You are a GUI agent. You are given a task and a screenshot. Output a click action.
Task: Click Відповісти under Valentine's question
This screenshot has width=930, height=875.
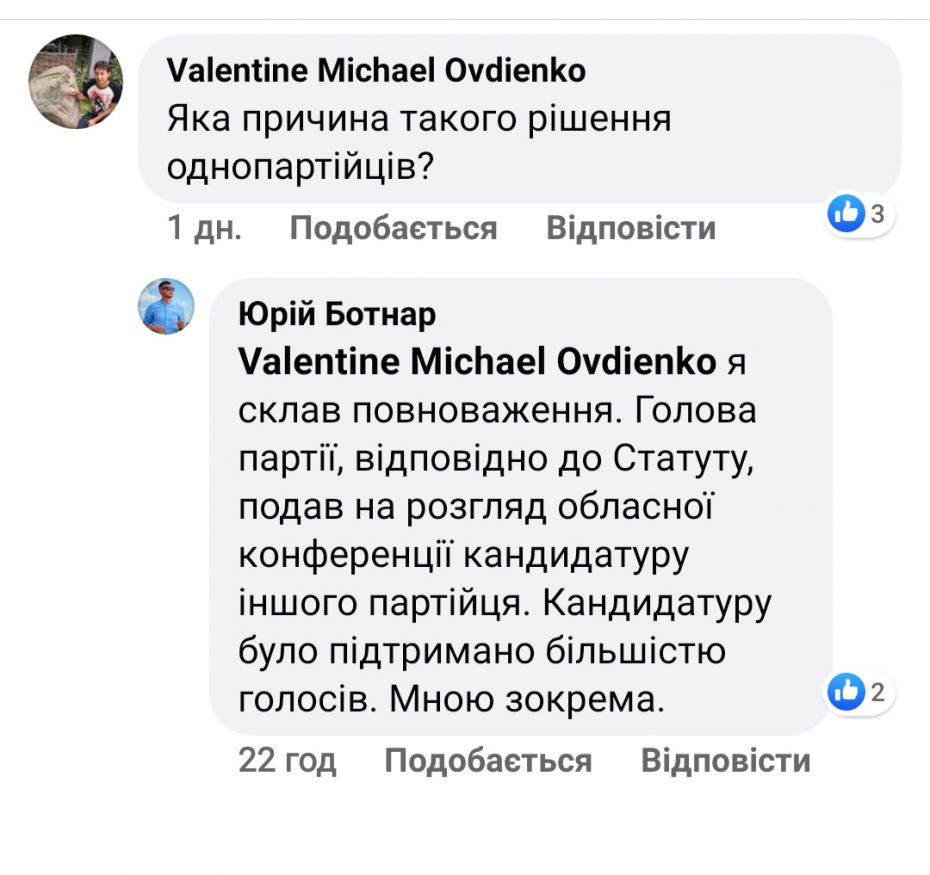(x=631, y=228)
